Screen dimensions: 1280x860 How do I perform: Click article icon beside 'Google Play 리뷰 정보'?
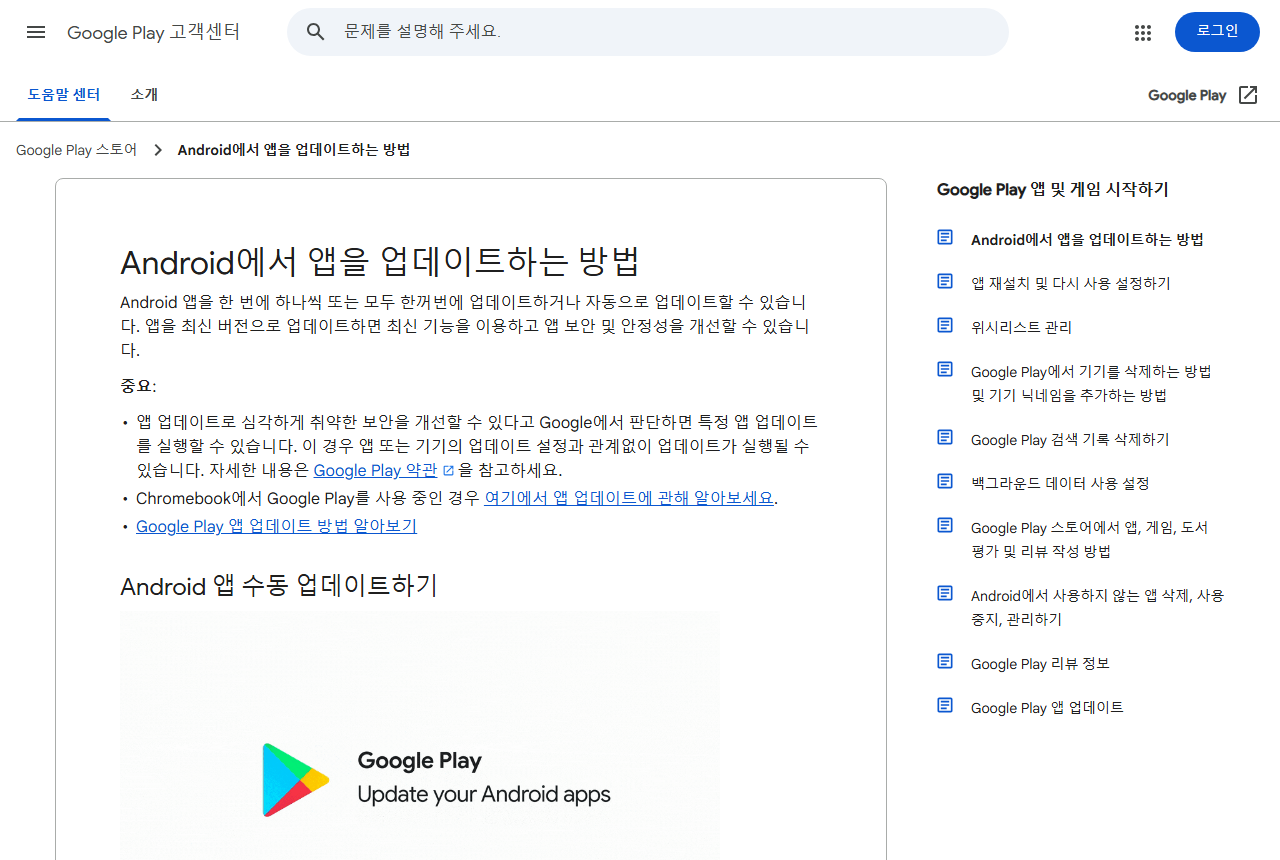(x=945, y=661)
